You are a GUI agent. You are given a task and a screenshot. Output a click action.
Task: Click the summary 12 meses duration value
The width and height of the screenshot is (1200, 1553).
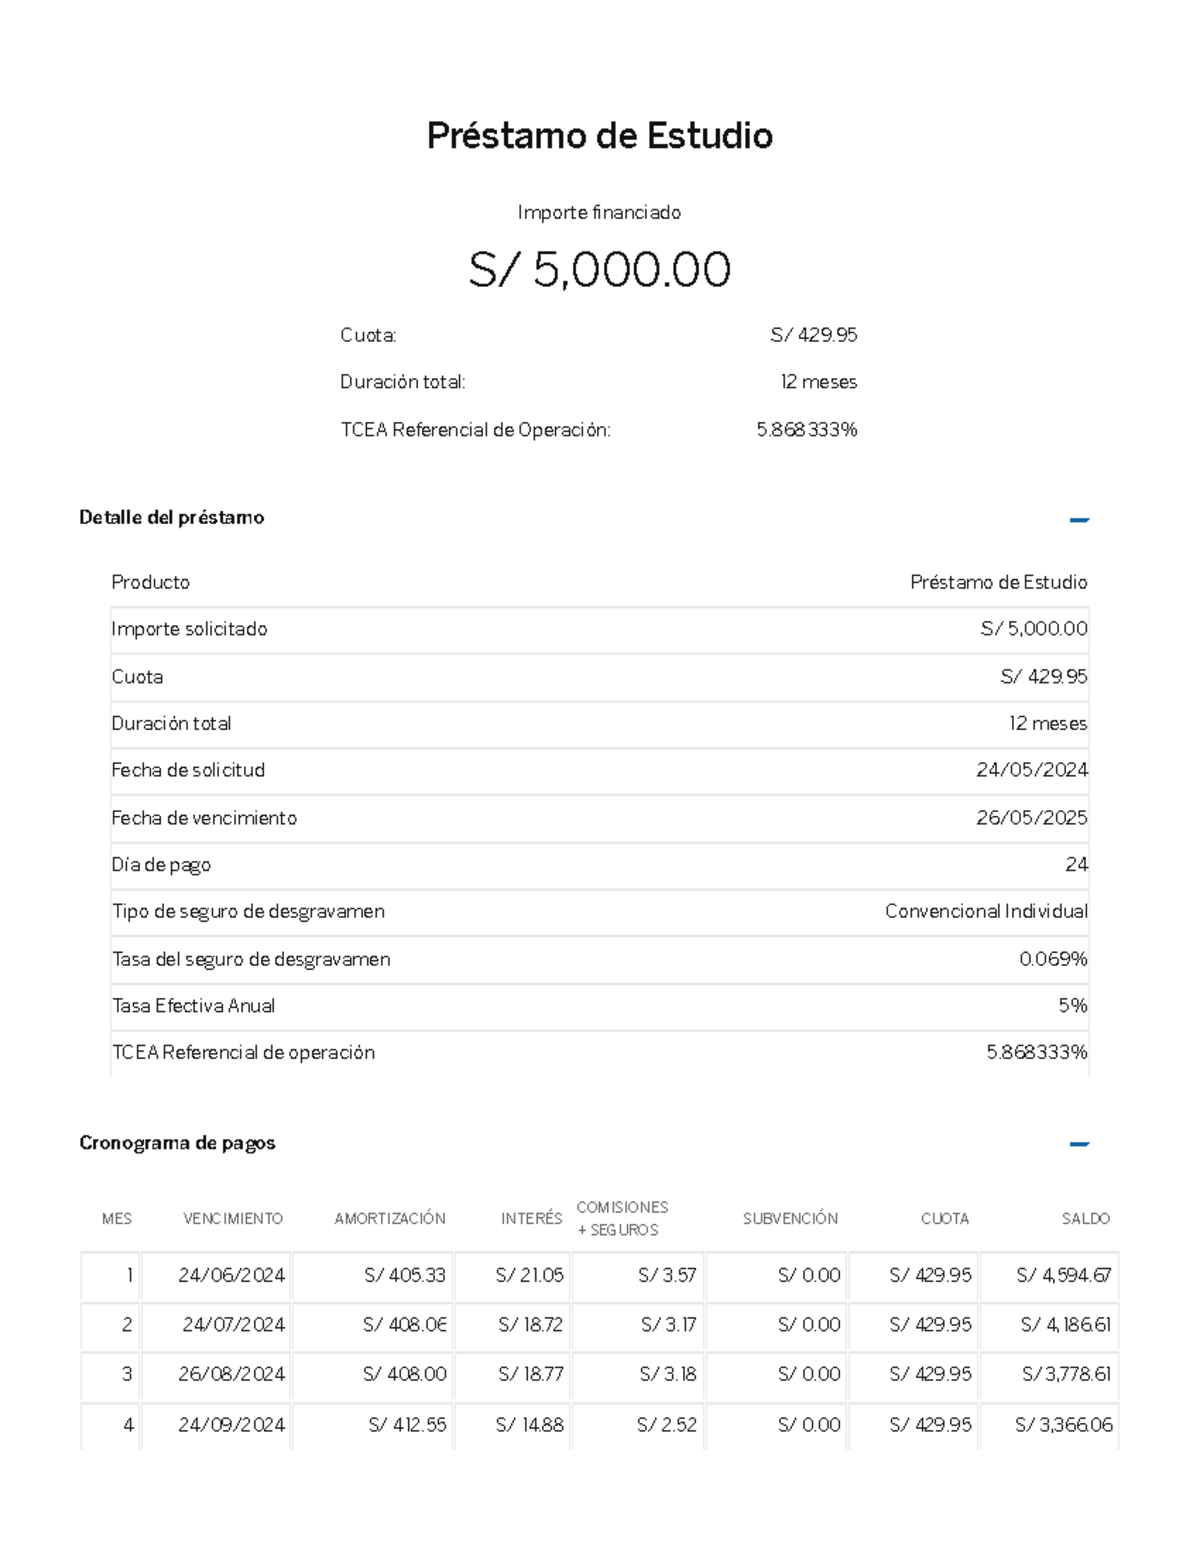coord(819,382)
